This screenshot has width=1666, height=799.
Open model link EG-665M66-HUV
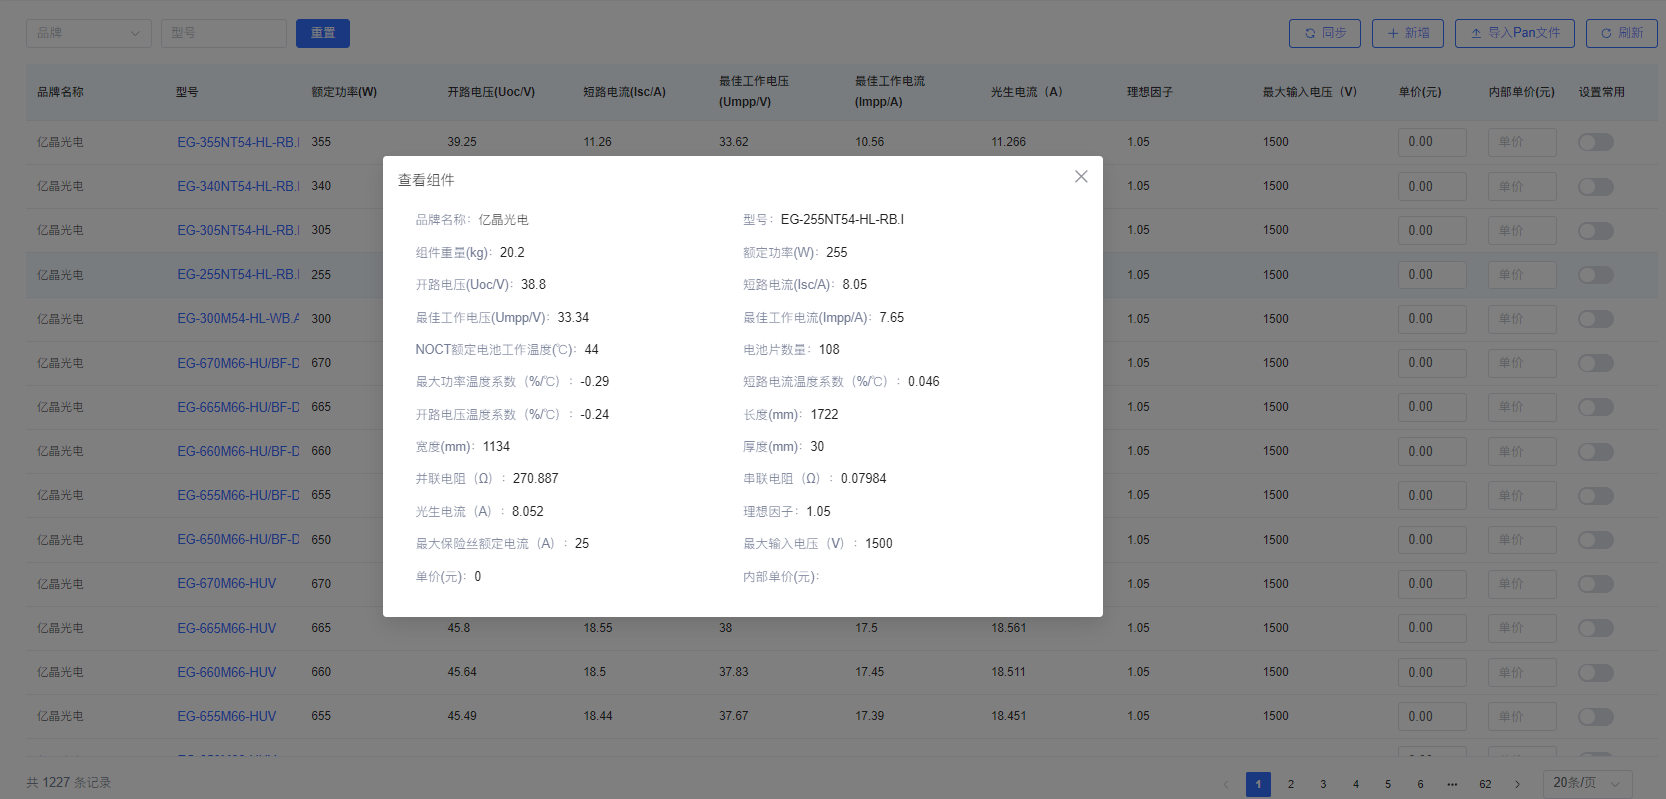(x=227, y=628)
